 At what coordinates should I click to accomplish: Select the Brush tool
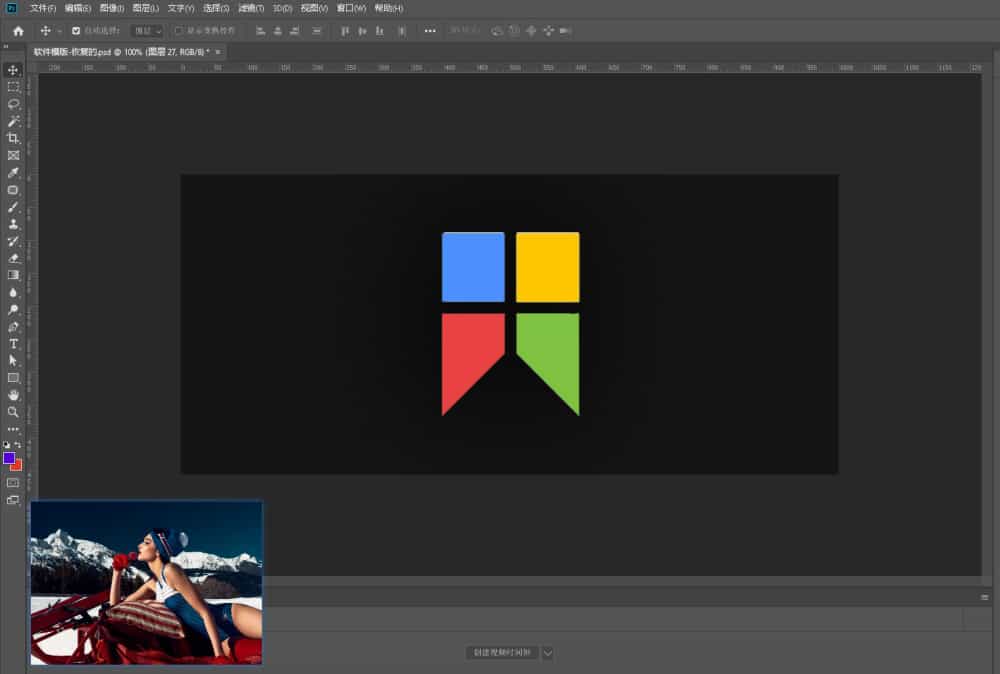(x=13, y=207)
